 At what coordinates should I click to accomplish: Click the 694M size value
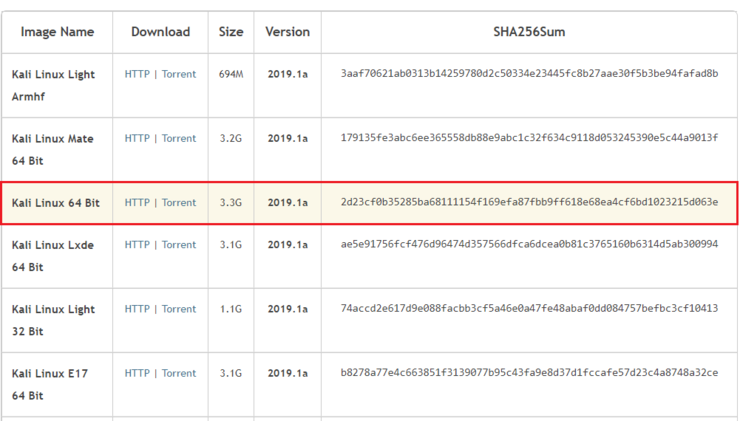coord(231,74)
